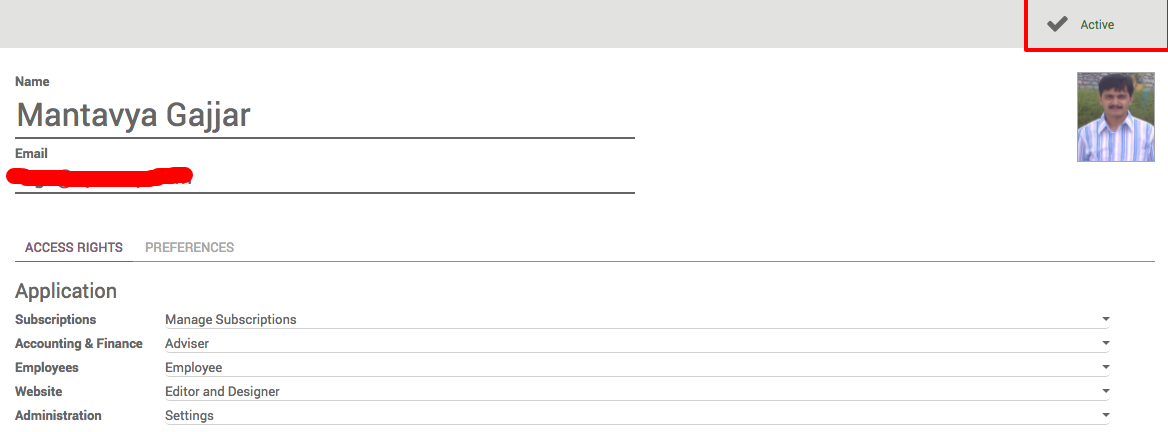This screenshot has width=1168, height=432.
Task: Click the Employee selection box
Action: tap(637, 367)
